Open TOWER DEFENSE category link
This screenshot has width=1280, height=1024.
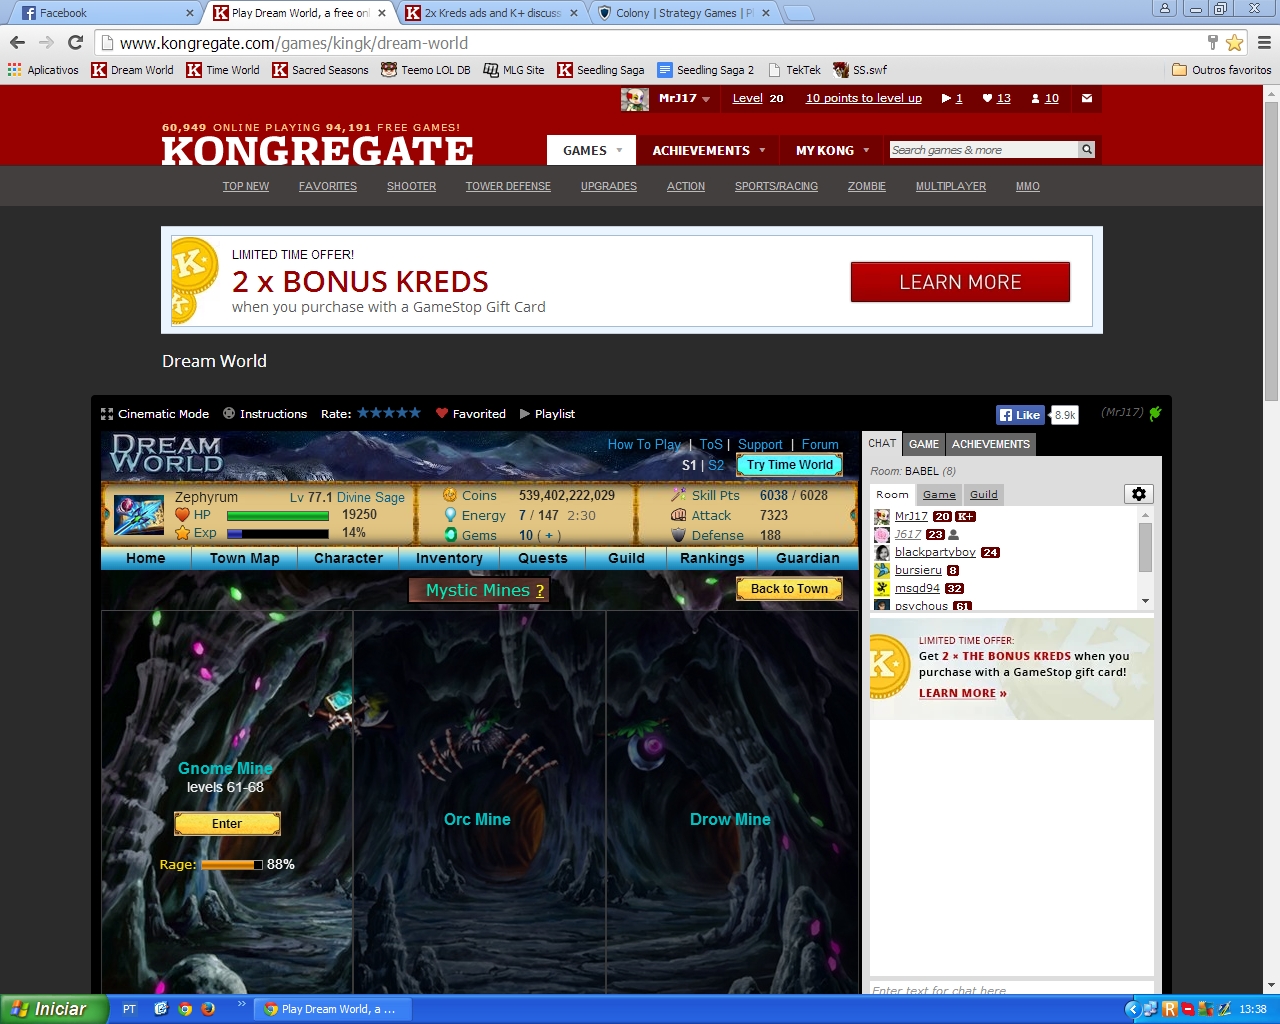tap(508, 186)
